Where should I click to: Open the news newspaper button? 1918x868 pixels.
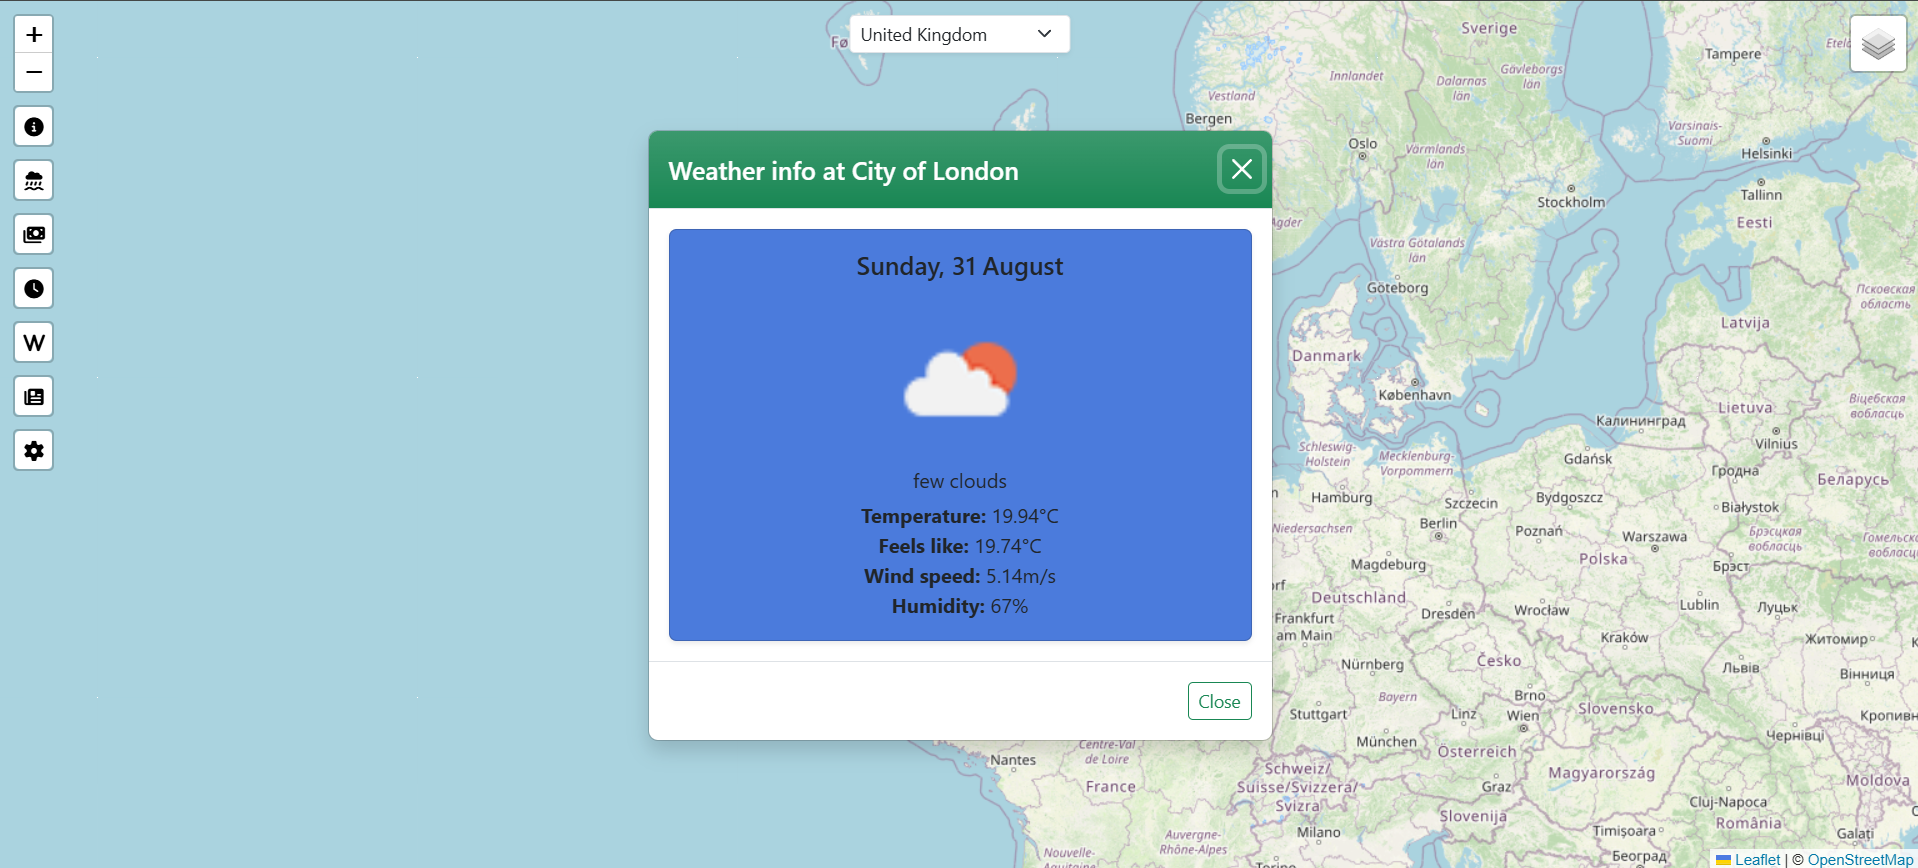34,397
